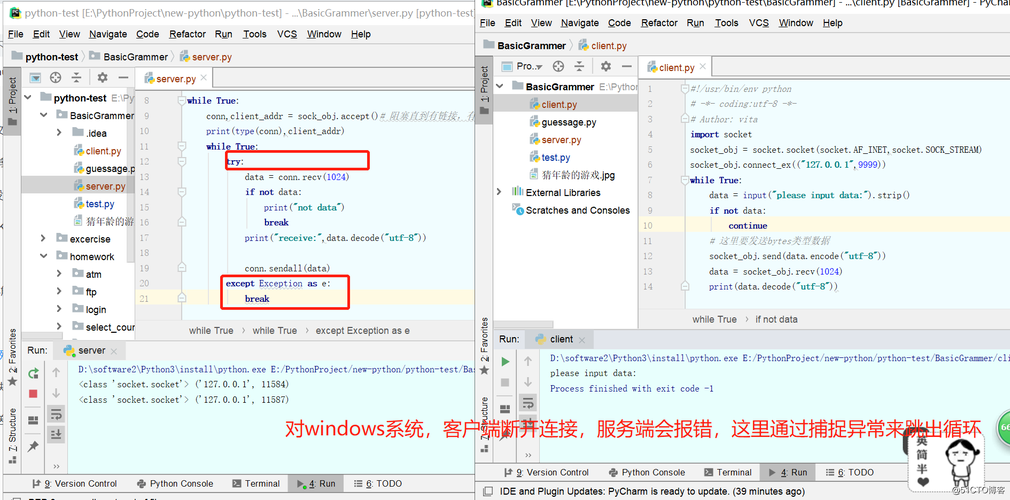Toggle 2: Favorites side tab in left window
Image resolution: width=1010 pixels, height=500 pixels.
coord(12,358)
